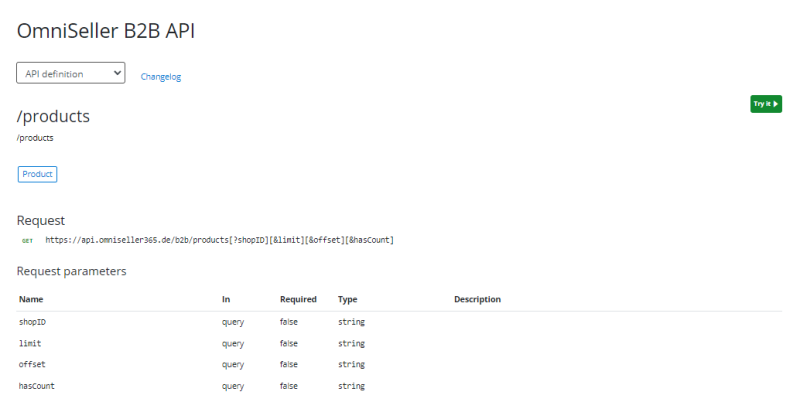Click the Name column header
The height and width of the screenshot is (402, 800).
click(x=31, y=299)
